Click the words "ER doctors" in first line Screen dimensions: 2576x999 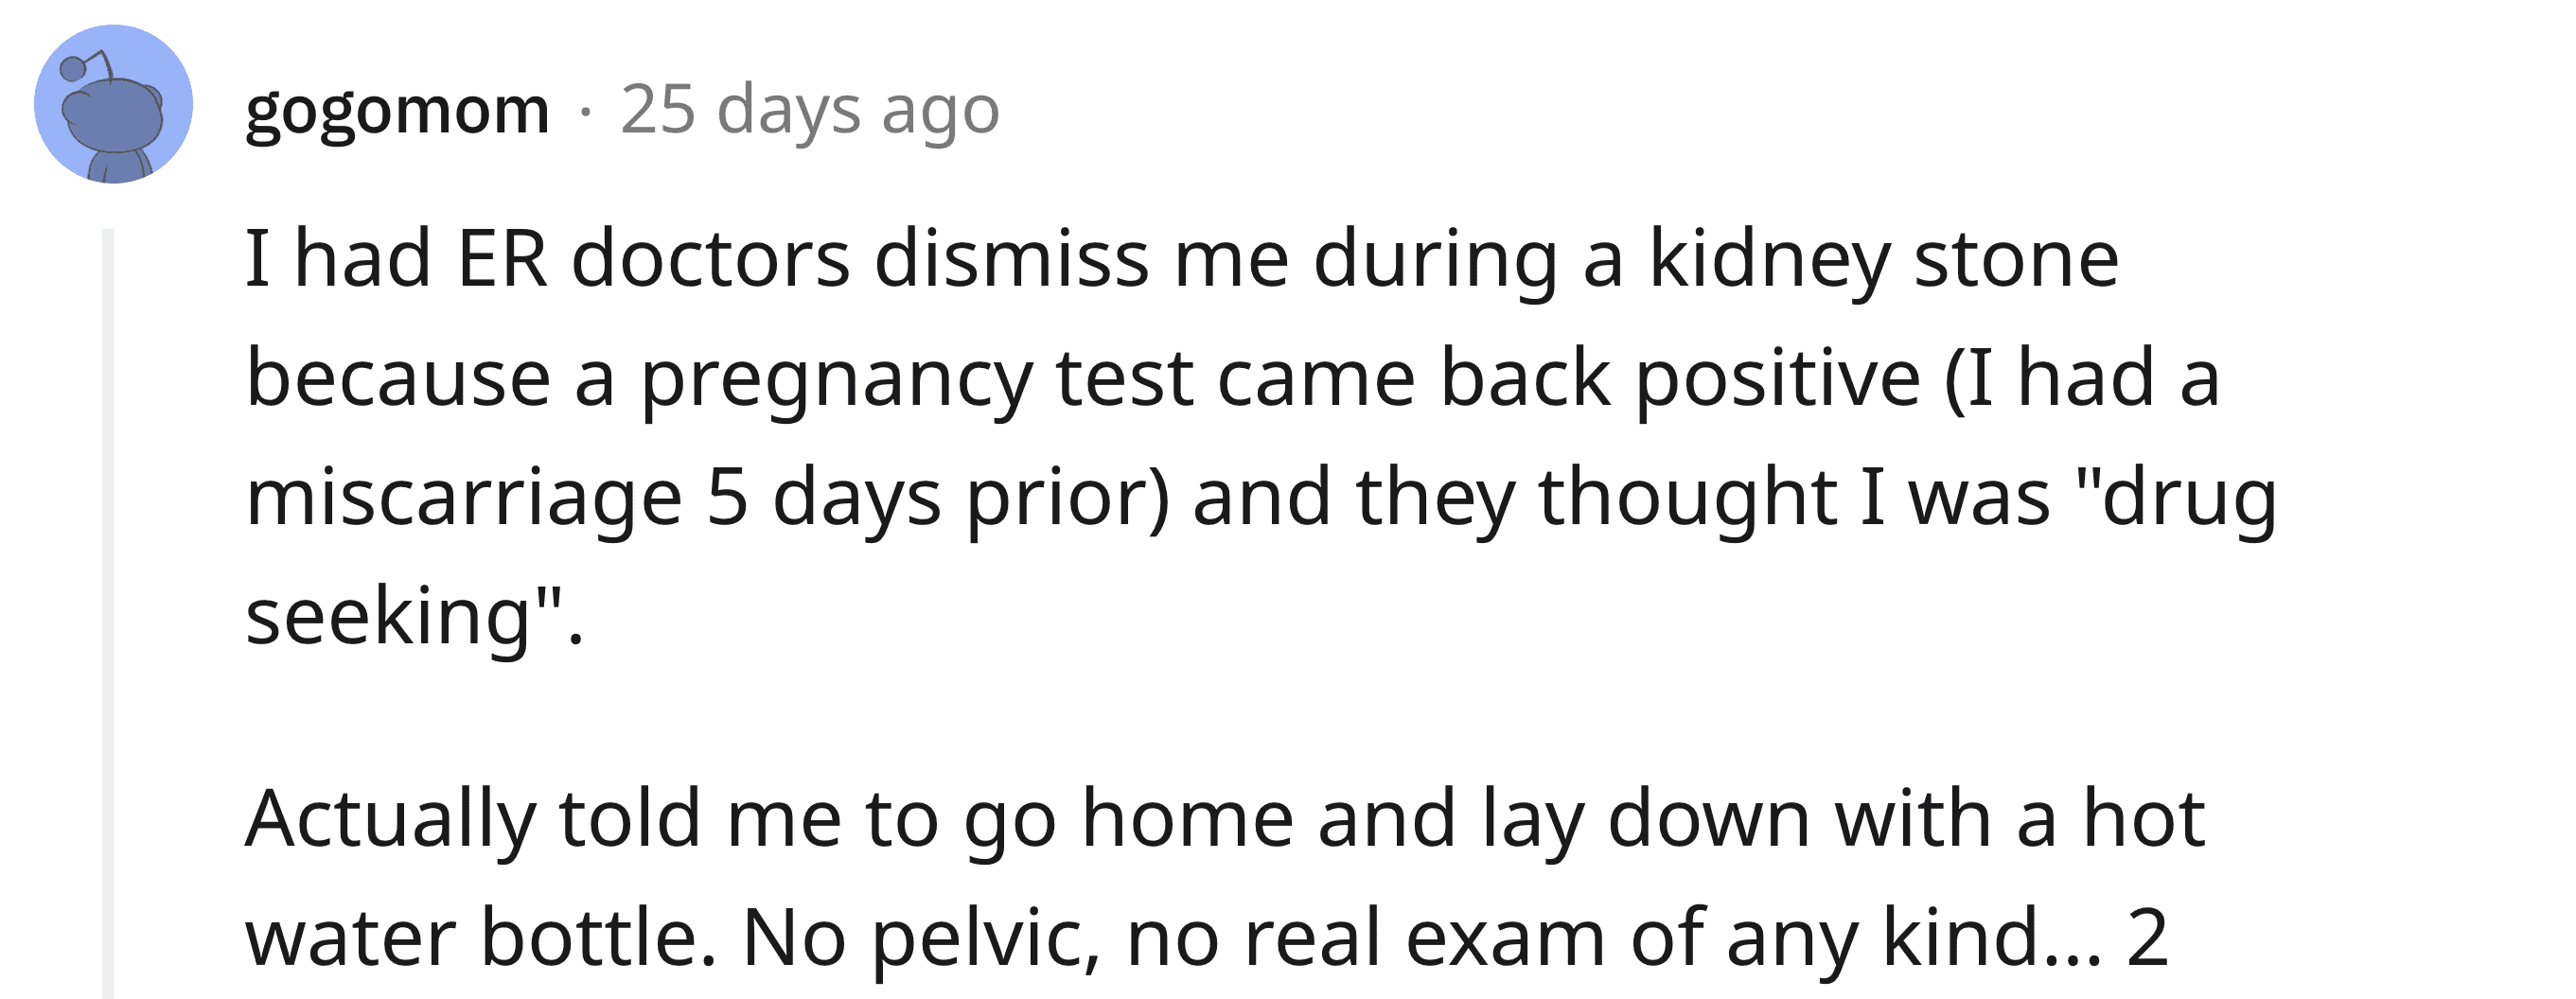coord(653,261)
